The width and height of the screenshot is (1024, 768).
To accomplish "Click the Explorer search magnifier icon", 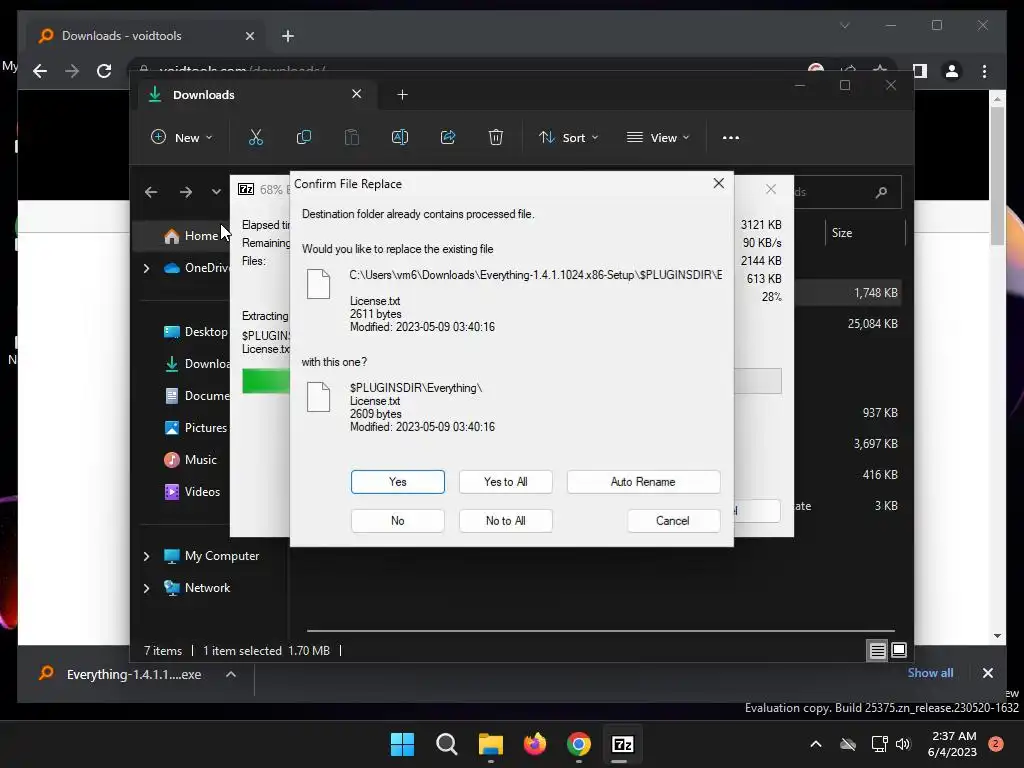I will tap(881, 192).
